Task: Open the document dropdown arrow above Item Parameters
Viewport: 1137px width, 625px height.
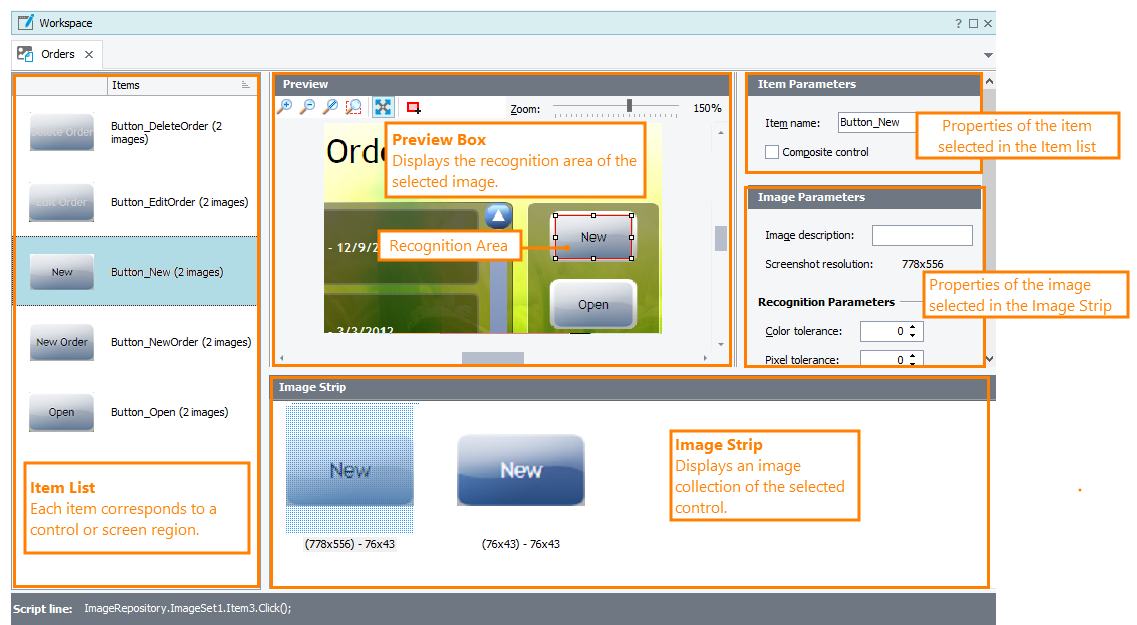Action: [988, 56]
